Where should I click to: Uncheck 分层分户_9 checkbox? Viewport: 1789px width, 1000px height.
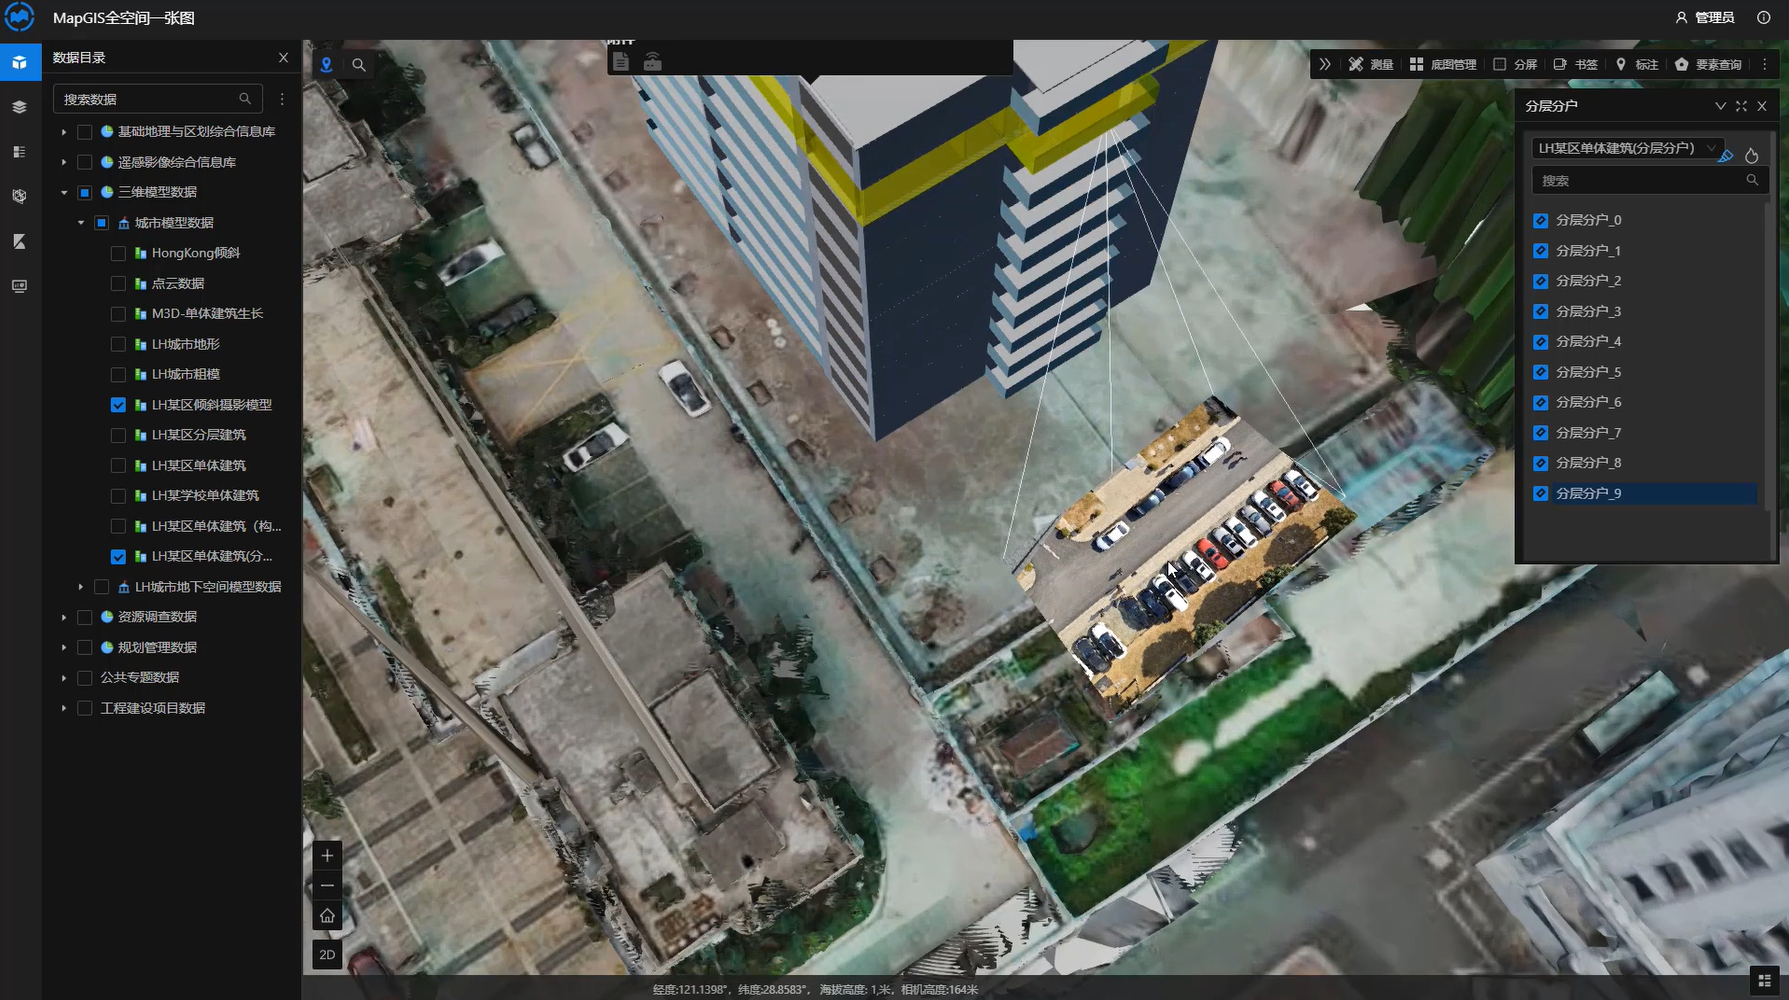(1541, 493)
